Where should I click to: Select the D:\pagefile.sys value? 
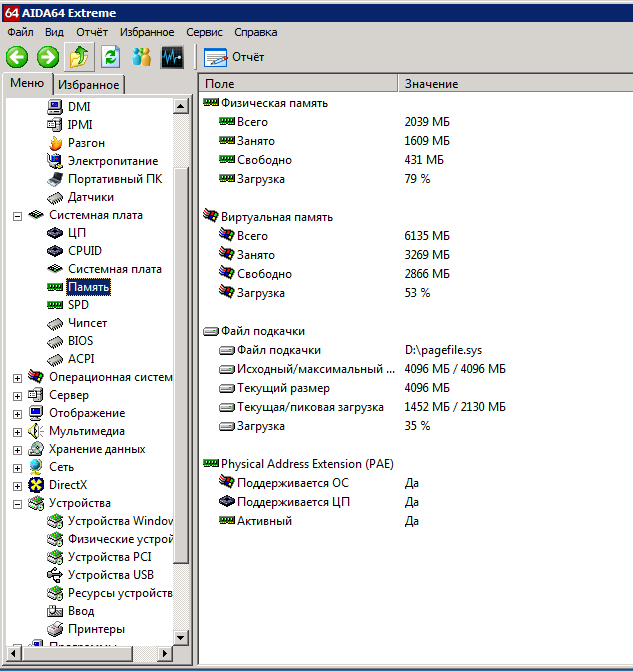tap(443, 350)
